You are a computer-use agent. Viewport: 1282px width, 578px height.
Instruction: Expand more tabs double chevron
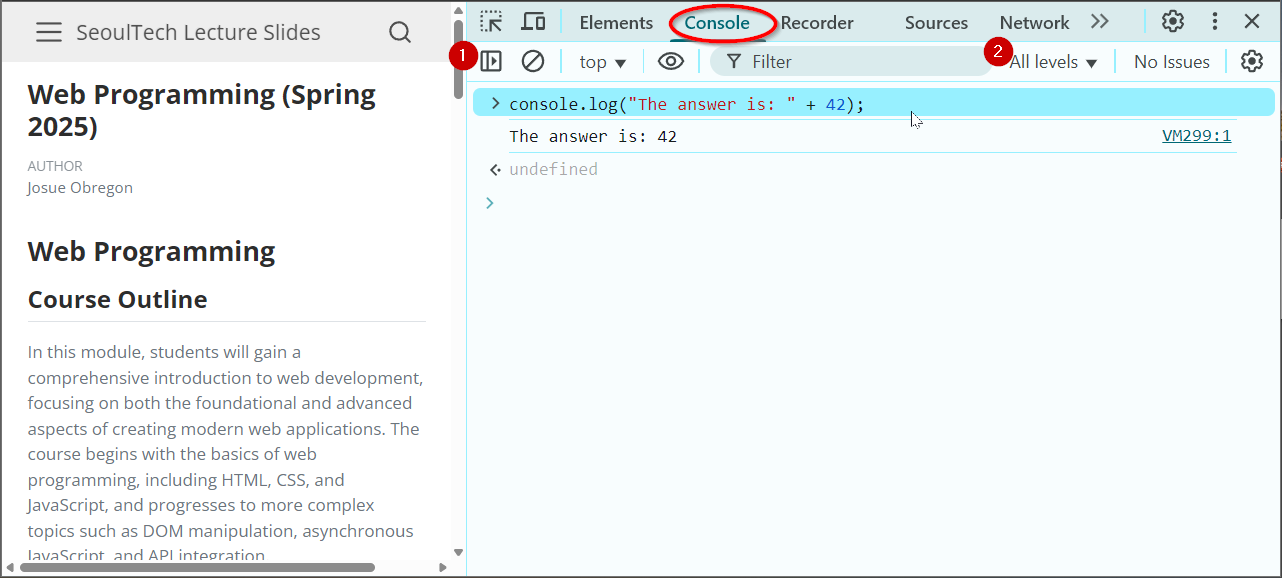pyautogui.click(x=1100, y=22)
